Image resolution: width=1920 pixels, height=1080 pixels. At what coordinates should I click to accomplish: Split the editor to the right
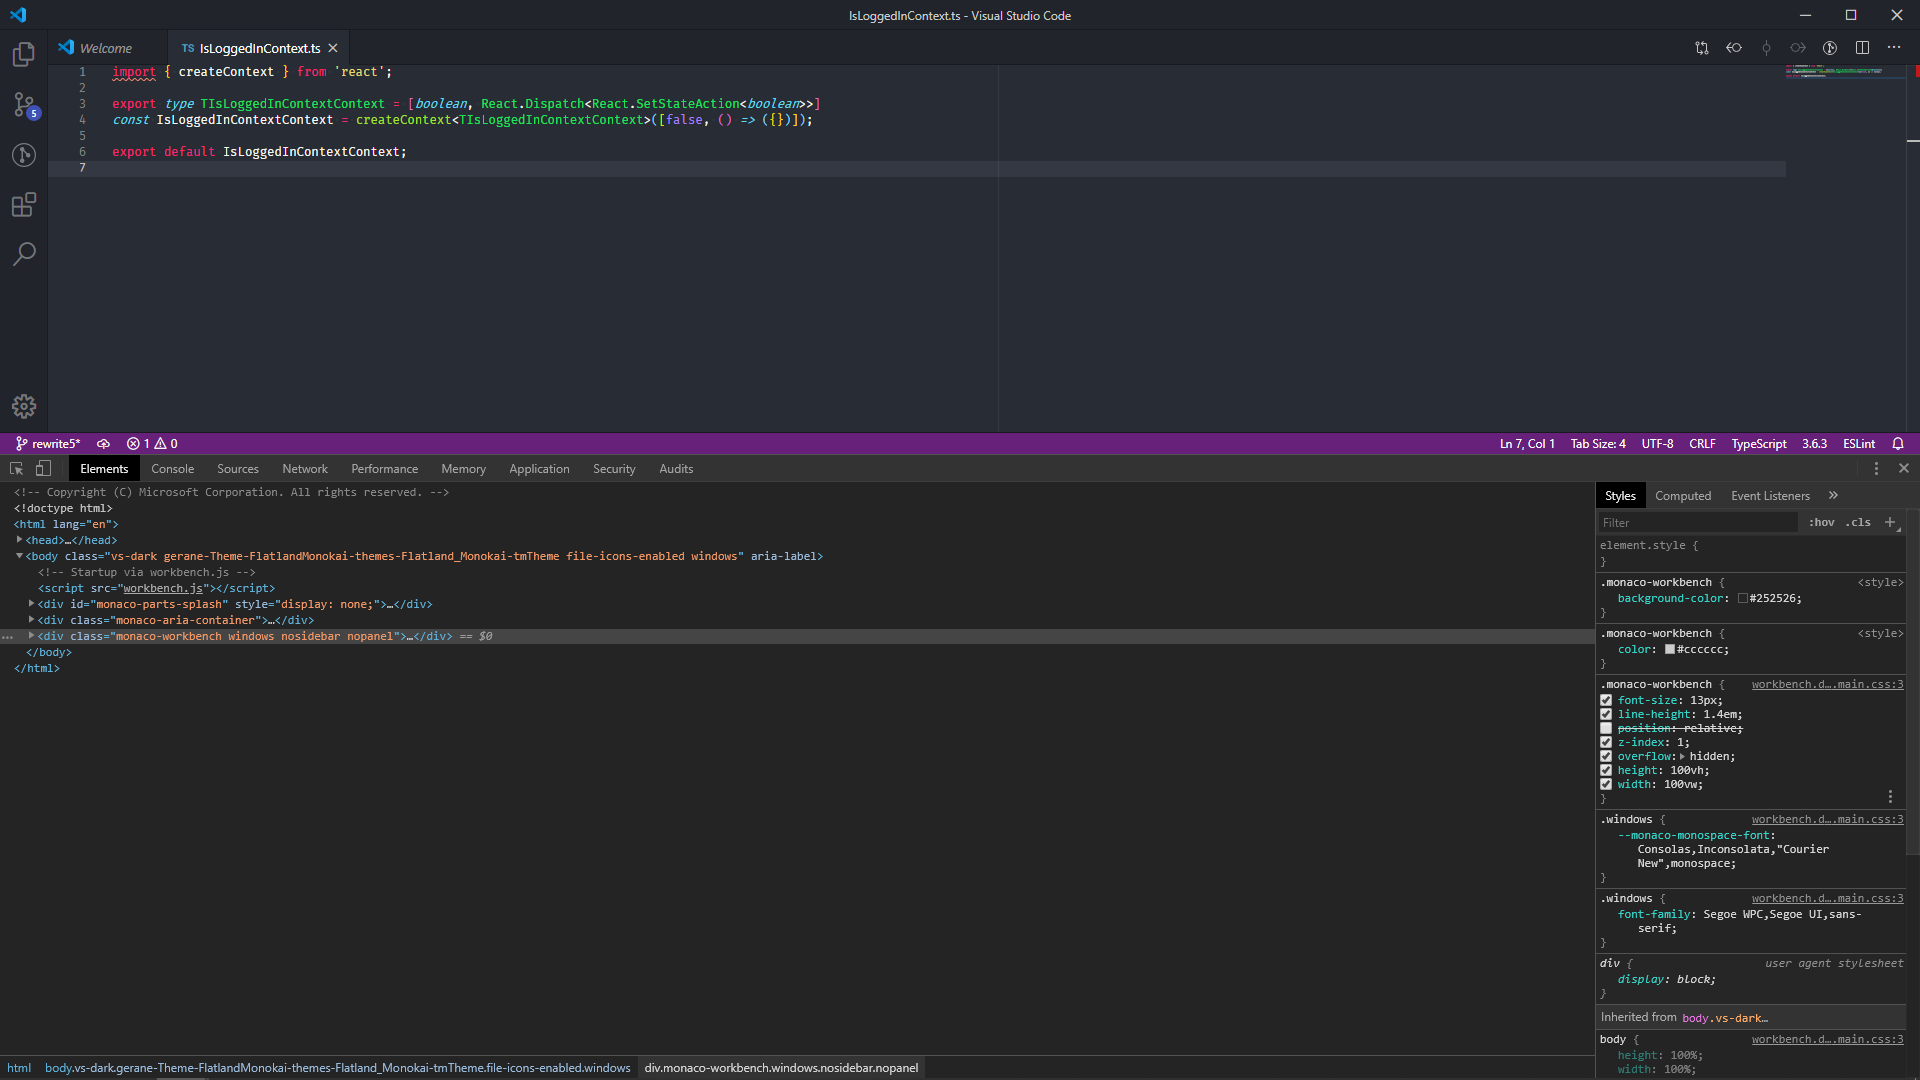1862,48
